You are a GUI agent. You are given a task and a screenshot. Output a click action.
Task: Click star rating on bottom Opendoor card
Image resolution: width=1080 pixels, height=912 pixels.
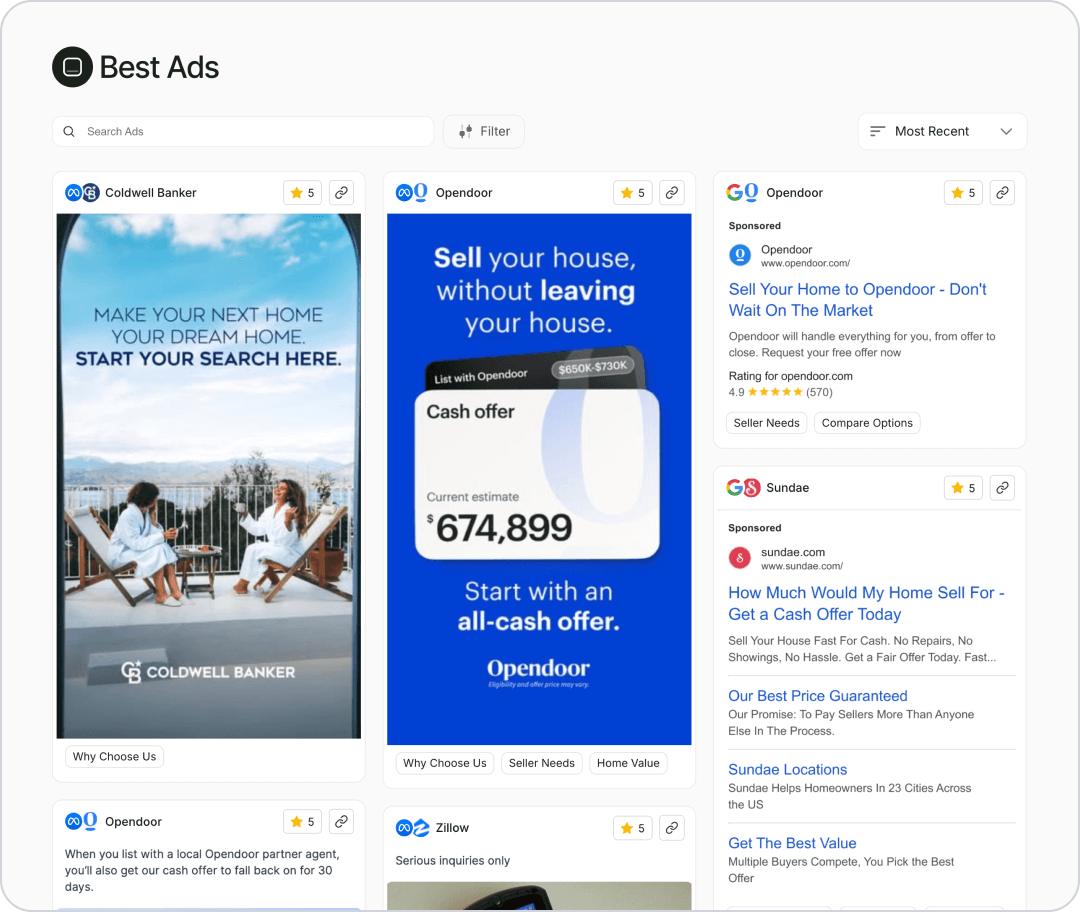tap(302, 822)
